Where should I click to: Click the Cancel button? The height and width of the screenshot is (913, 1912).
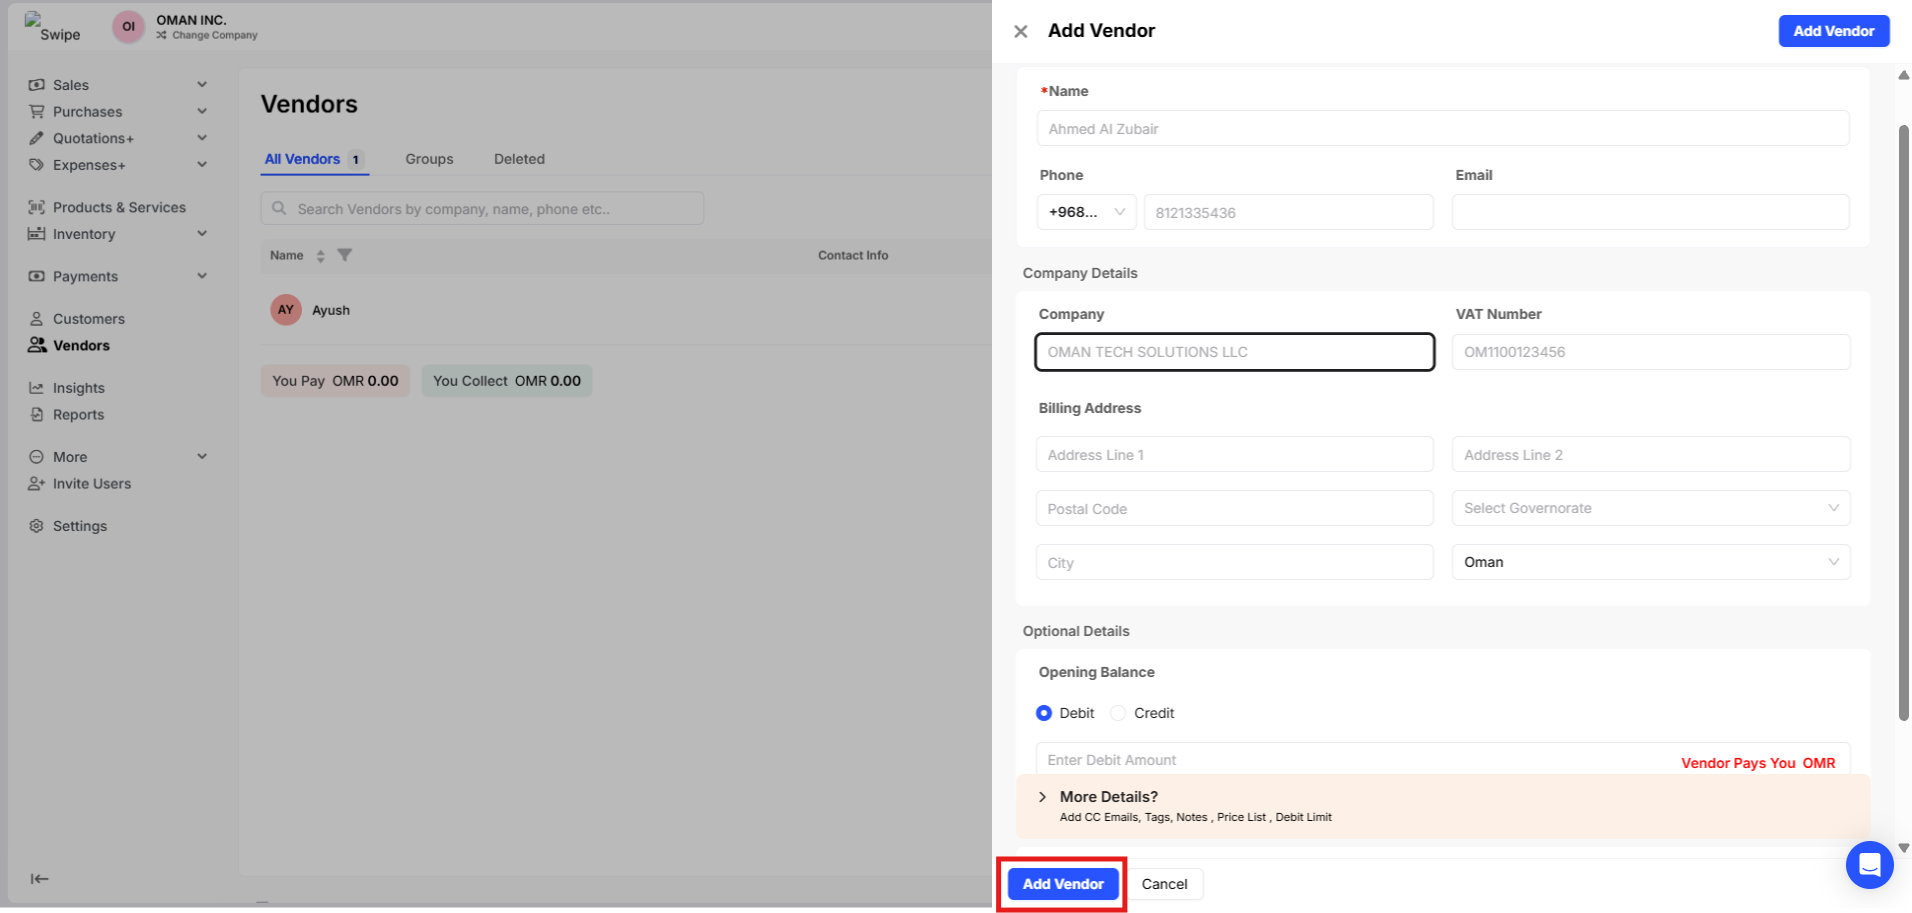coord(1164,884)
